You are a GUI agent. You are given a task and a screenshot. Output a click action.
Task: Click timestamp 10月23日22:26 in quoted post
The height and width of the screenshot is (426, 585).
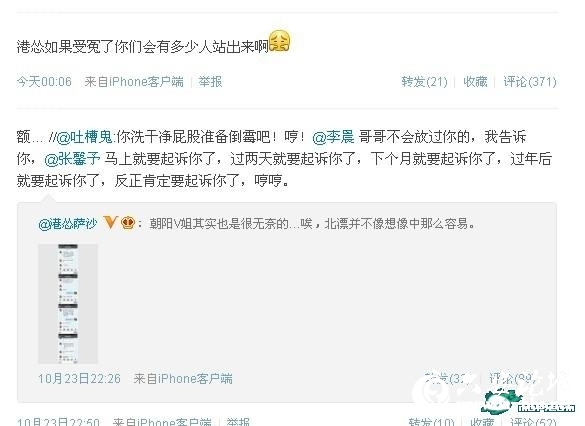(79, 379)
